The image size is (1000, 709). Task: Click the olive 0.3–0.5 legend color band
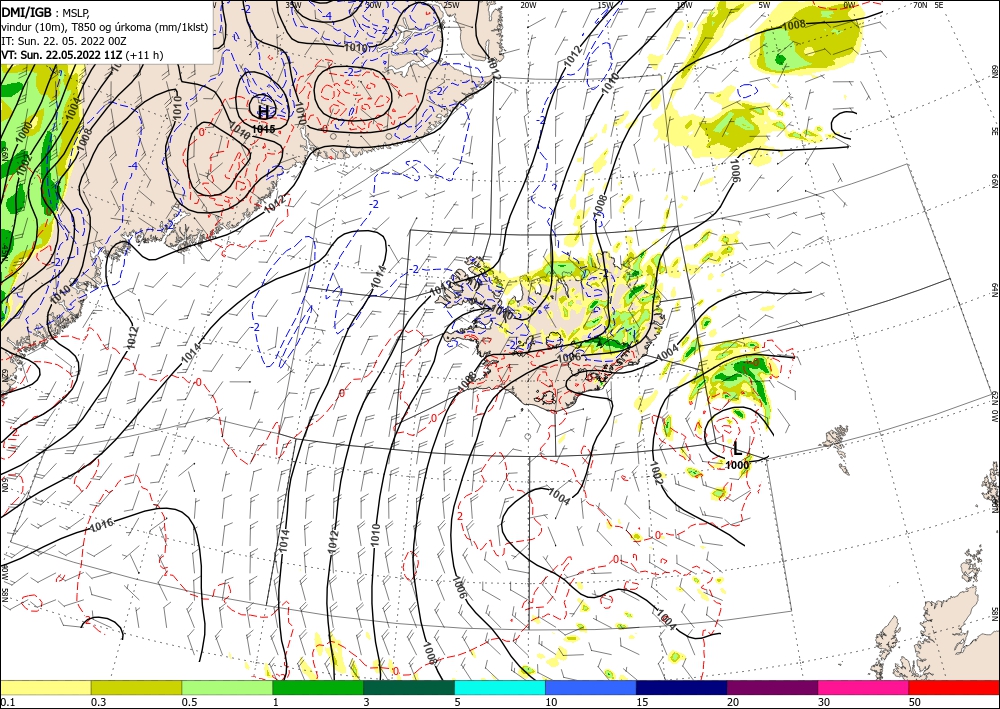pos(136,687)
